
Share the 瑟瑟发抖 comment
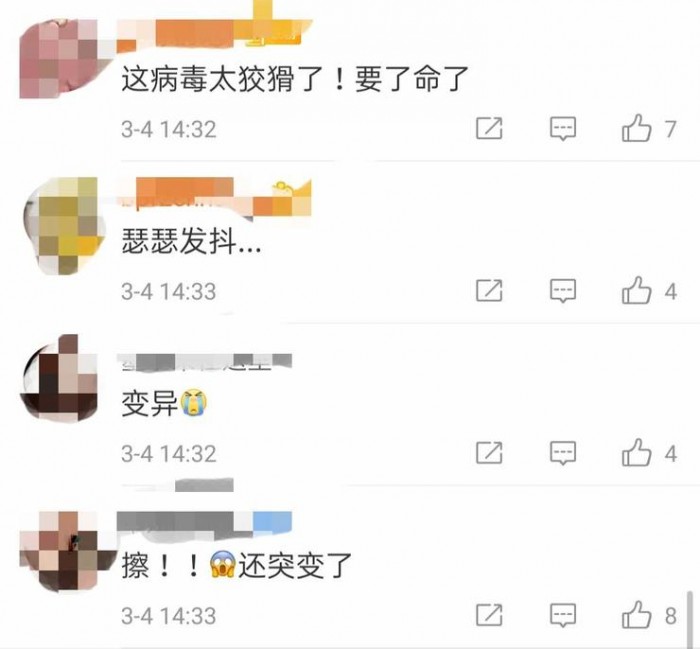pyautogui.click(x=489, y=291)
